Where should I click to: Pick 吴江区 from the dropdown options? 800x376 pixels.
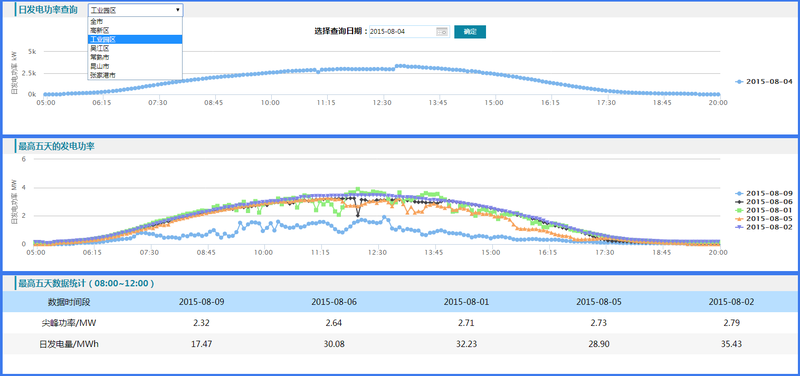tap(135, 48)
